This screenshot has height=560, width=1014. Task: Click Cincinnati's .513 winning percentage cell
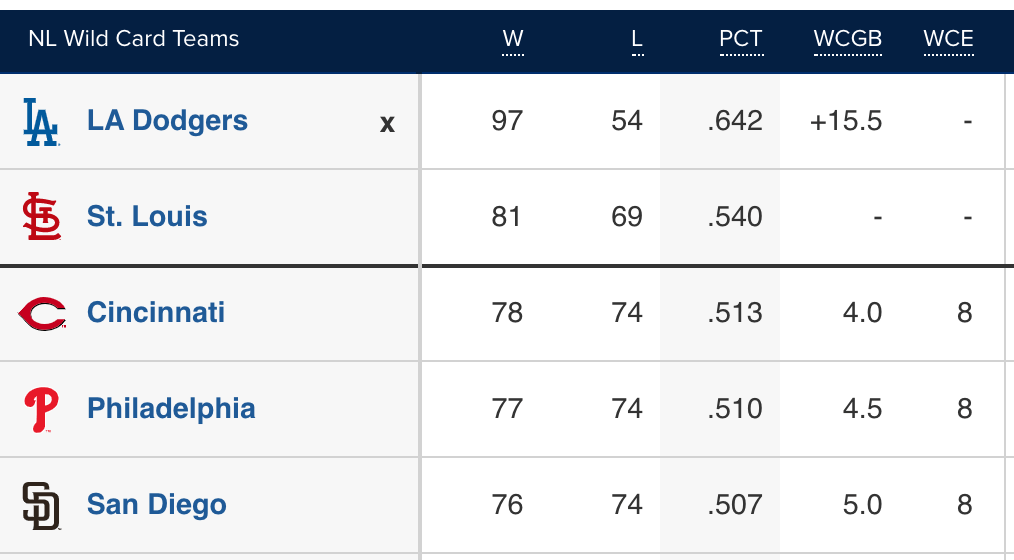point(735,313)
